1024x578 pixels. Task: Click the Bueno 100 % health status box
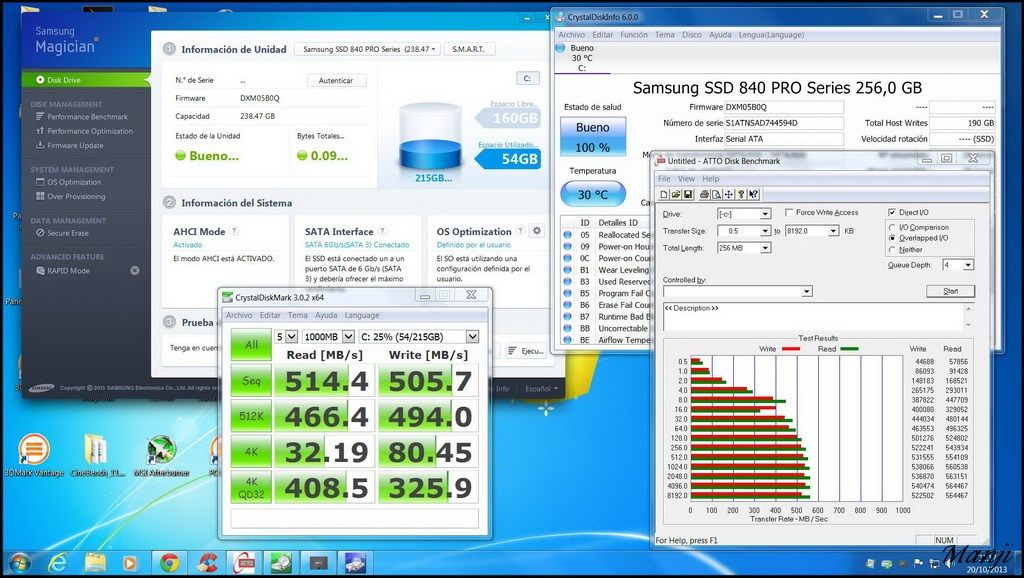pyautogui.click(x=593, y=136)
